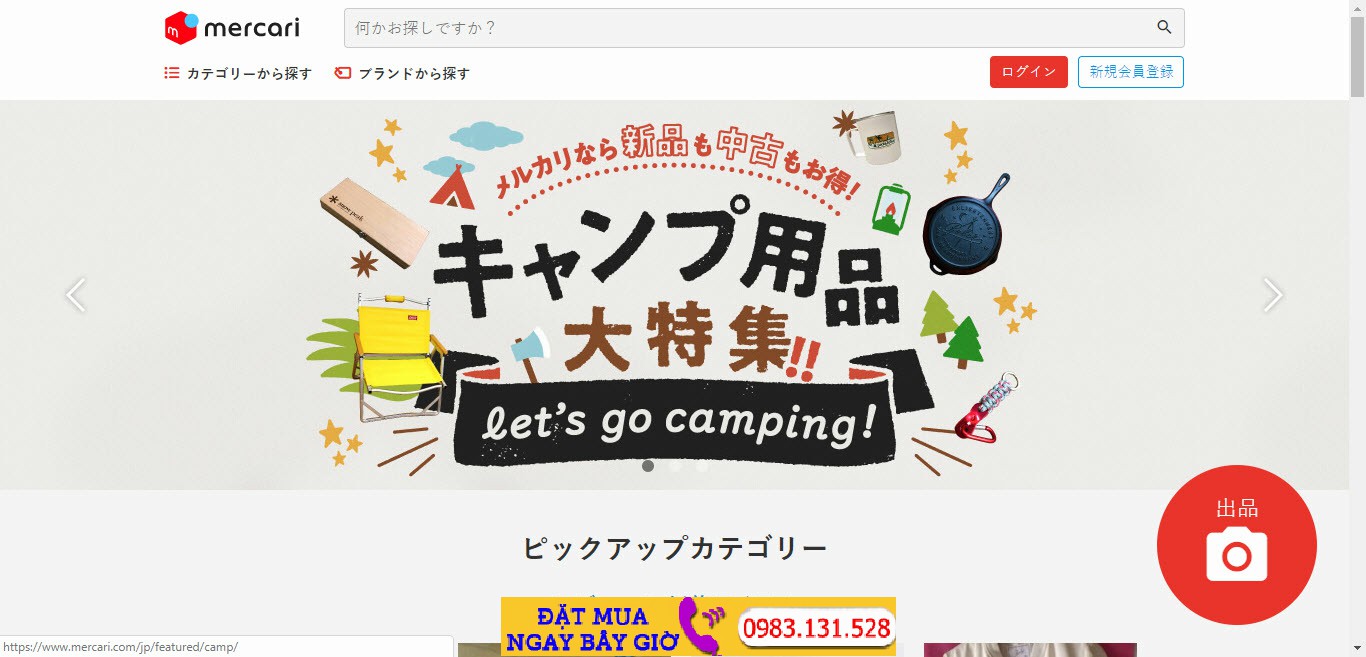The height and width of the screenshot is (657, 1366).
Task: Open the キャンプ用品大特集 camping banner
Action: point(674,295)
